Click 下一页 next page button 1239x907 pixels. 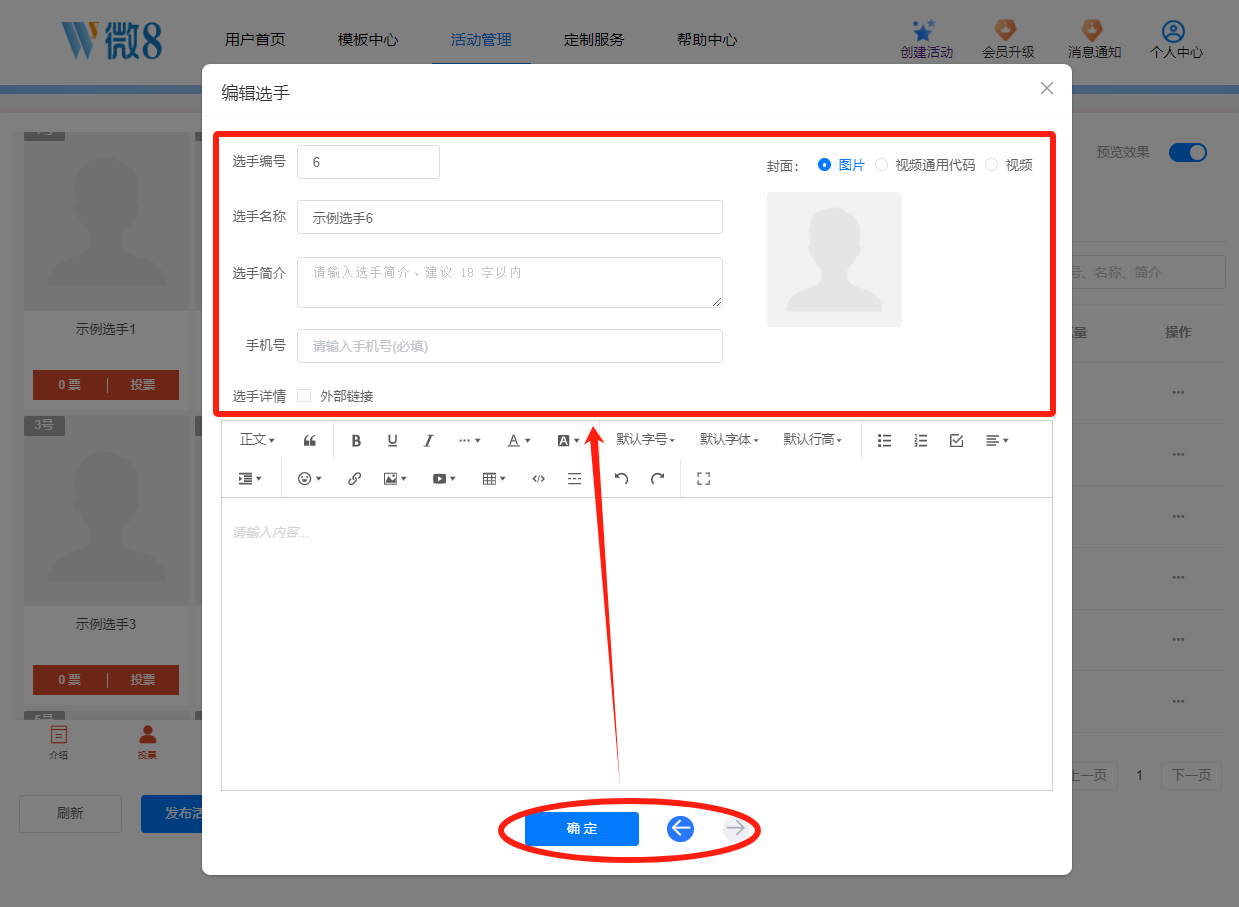click(x=1191, y=775)
